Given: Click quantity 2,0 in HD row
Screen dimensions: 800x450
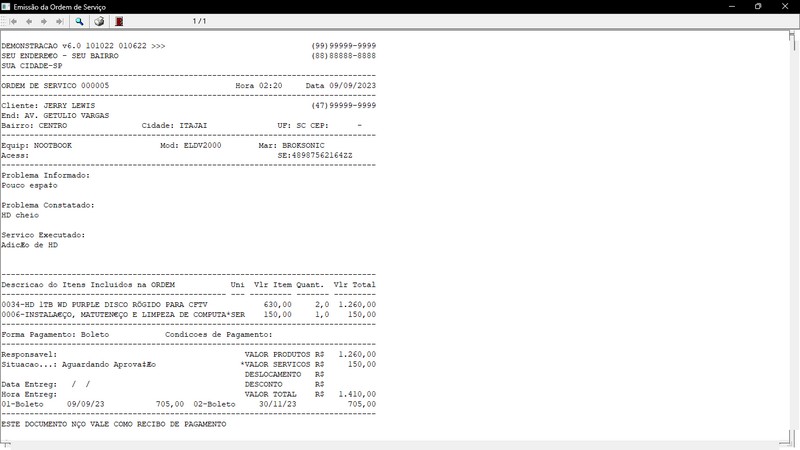Looking at the screenshot, I should click(322, 305).
